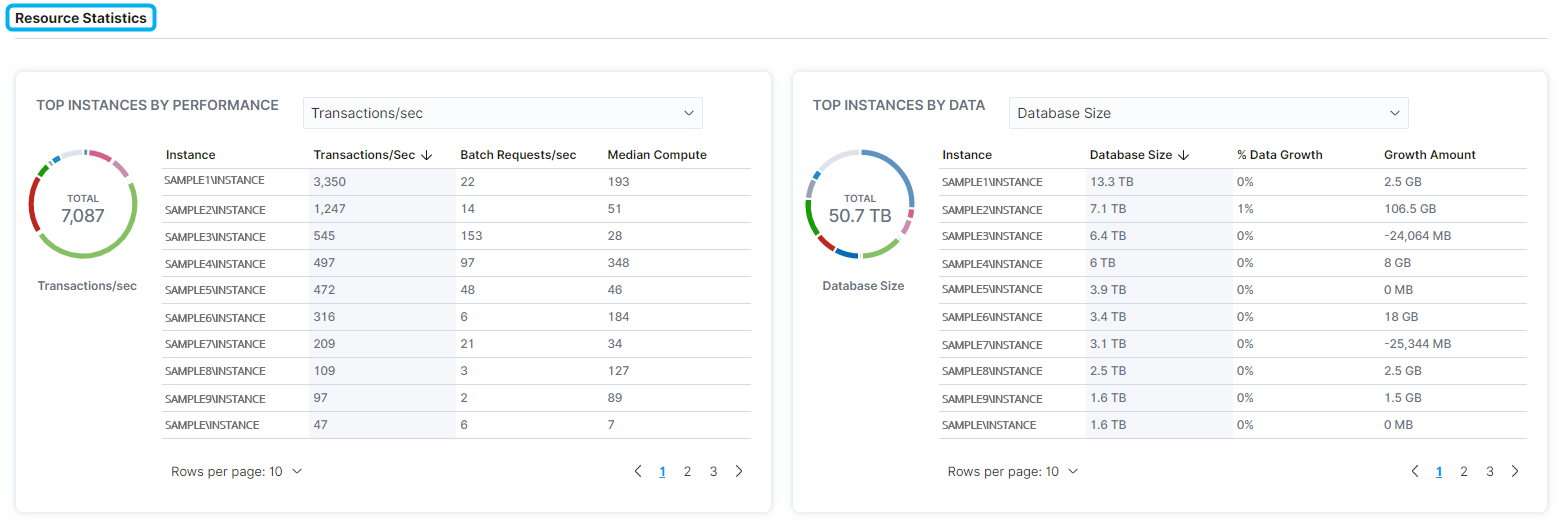Viewport: 1564px width, 522px height.
Task: Click the Transactions/sec total donut chart
Action: (x=82, y=207)
